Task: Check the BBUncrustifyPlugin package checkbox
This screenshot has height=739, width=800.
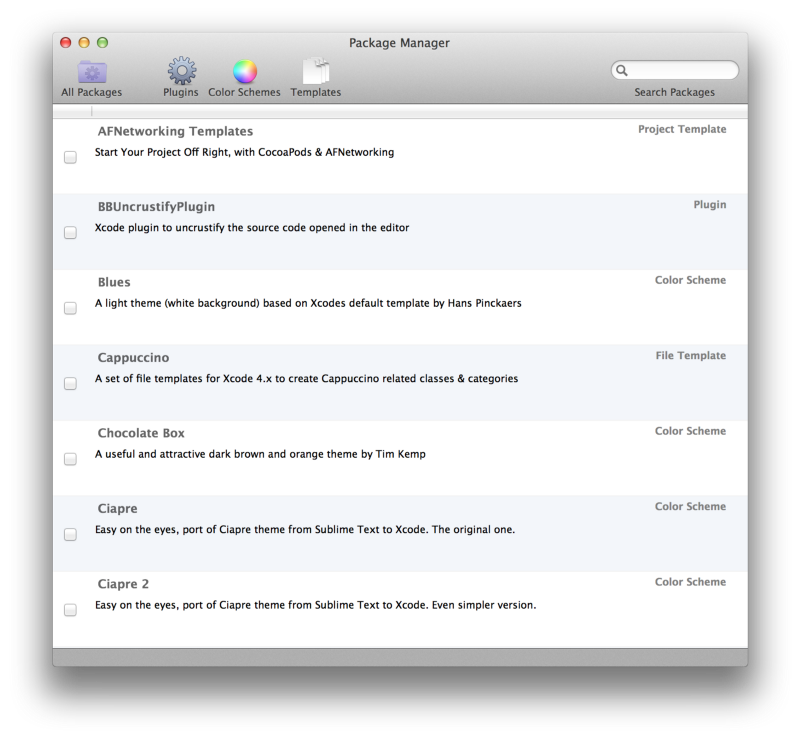Action: (70, 233)
